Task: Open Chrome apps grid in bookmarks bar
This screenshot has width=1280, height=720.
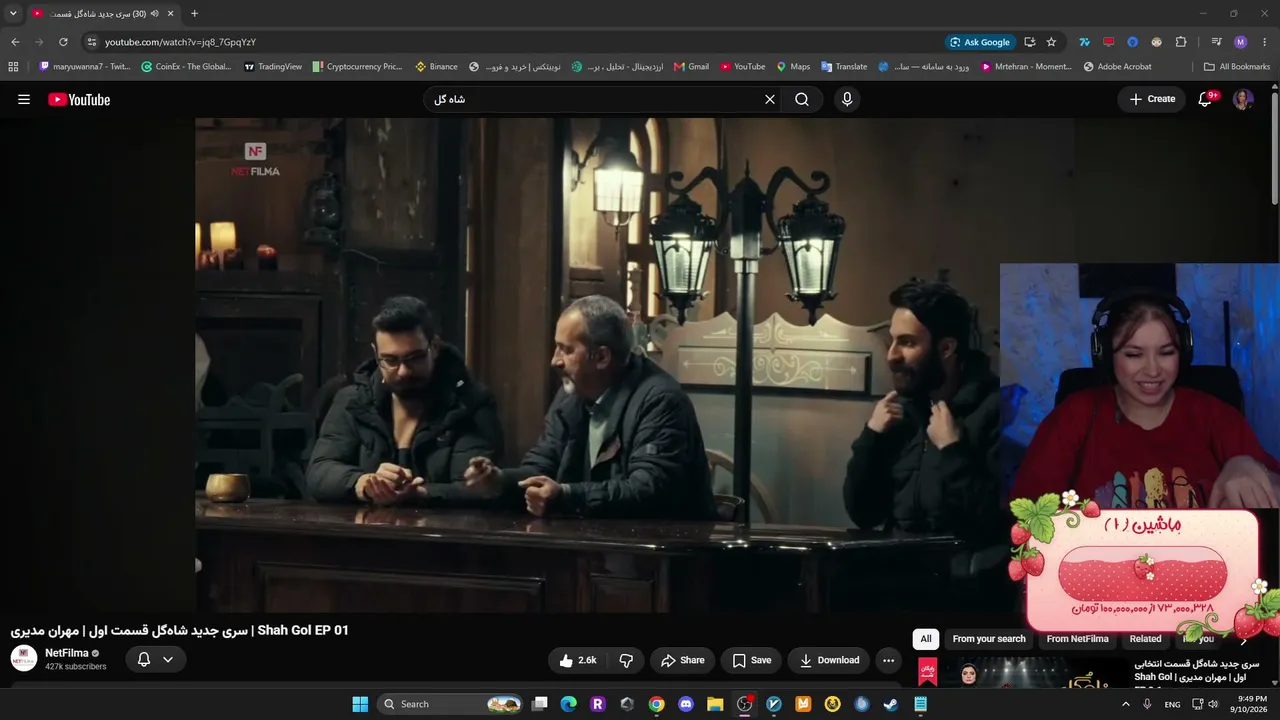Action: pos(13,67)
